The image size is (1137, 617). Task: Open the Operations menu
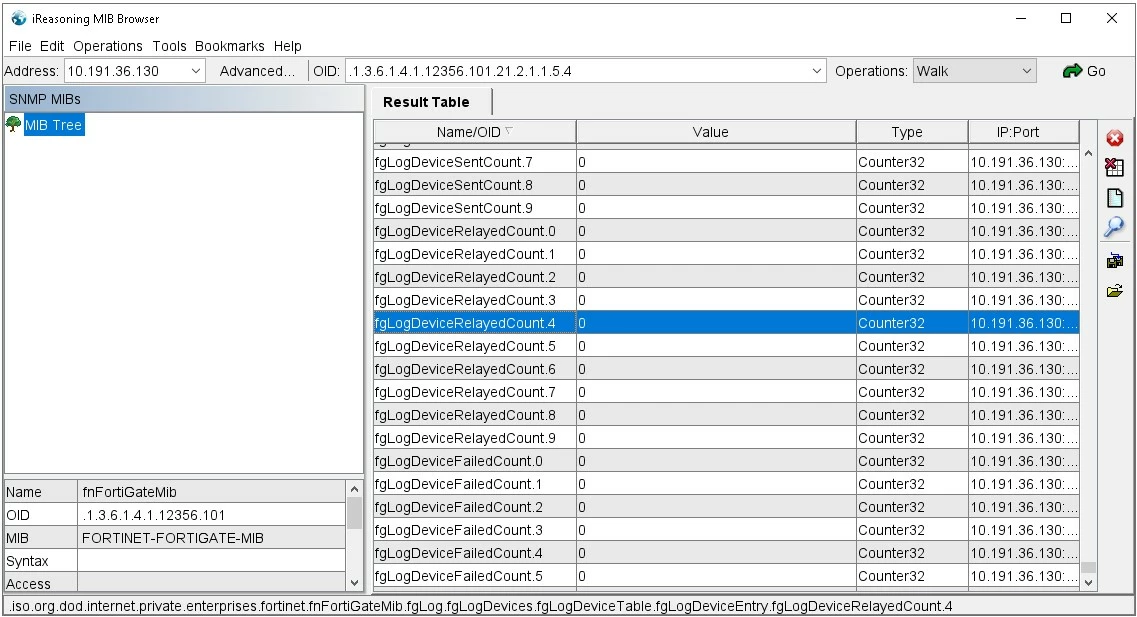coord(107,46)
